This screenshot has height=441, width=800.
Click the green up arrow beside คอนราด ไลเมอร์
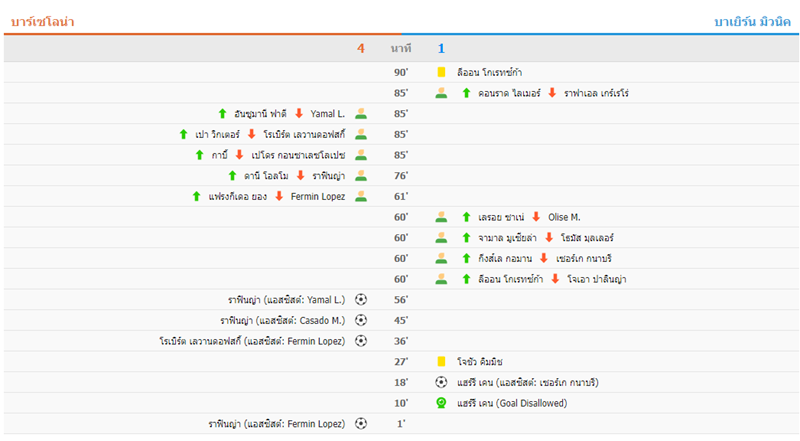point(466,93)
